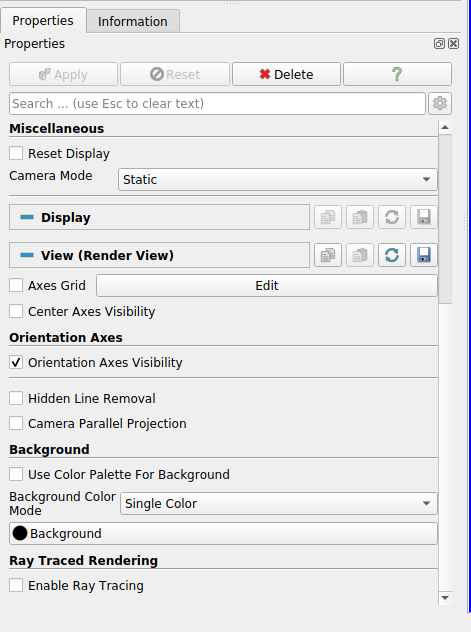Screen dimensions: 471x632
Task: Click save-as-default icon in Display section
Action: 423,217
